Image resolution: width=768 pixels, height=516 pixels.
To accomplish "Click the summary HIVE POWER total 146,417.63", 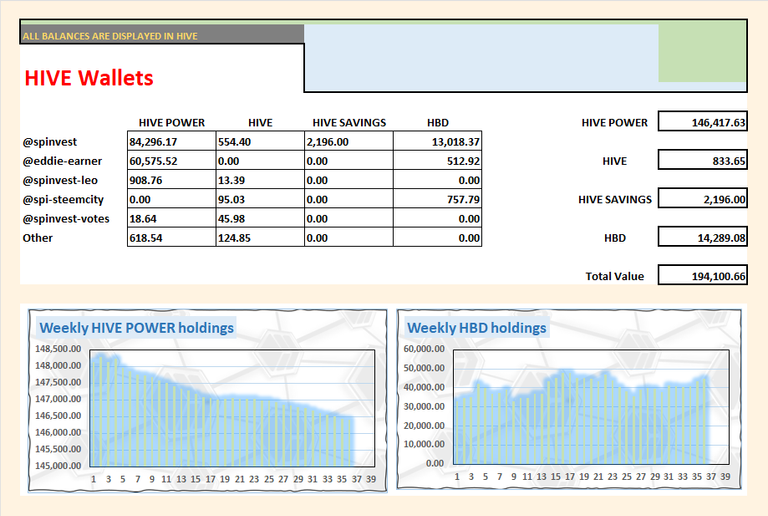I will coord(702,122).
